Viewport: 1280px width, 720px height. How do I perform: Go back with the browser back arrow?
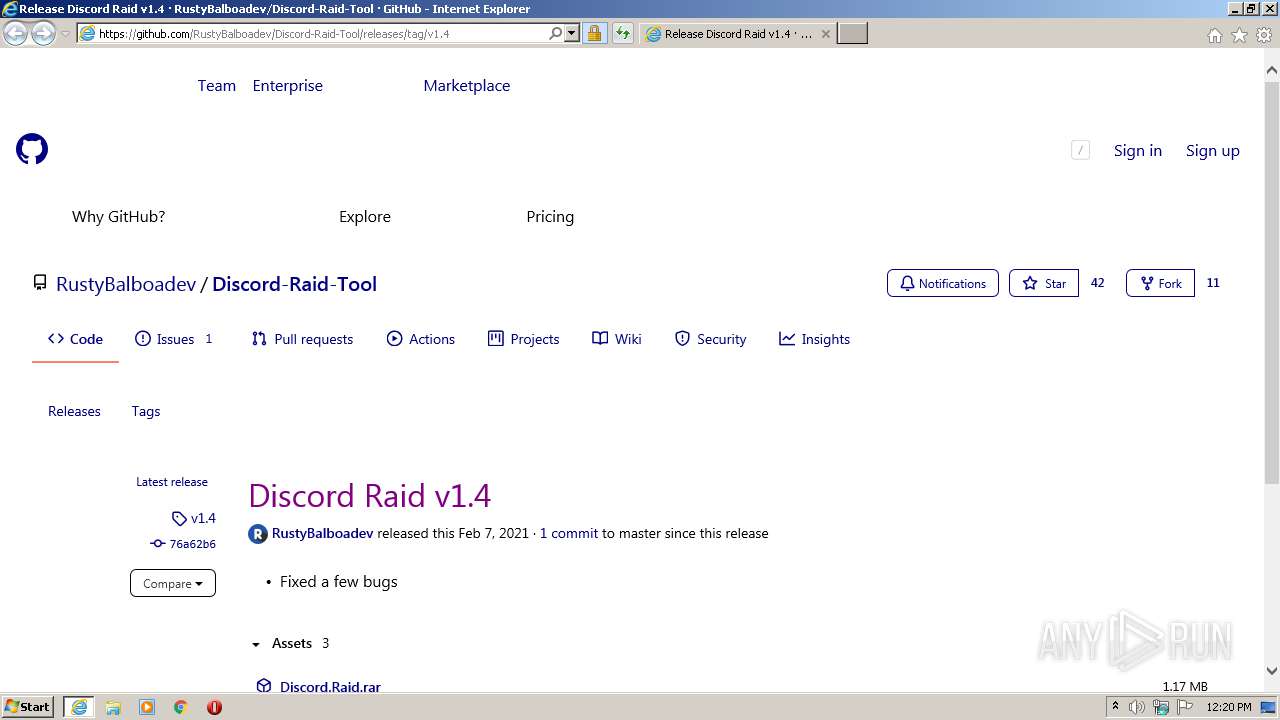(15, 34)
